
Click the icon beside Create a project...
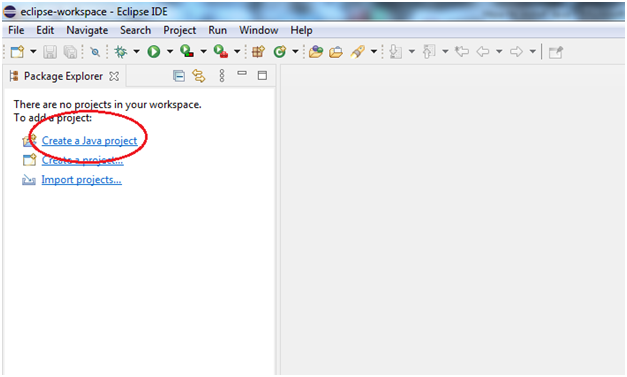tap(29, 160)
